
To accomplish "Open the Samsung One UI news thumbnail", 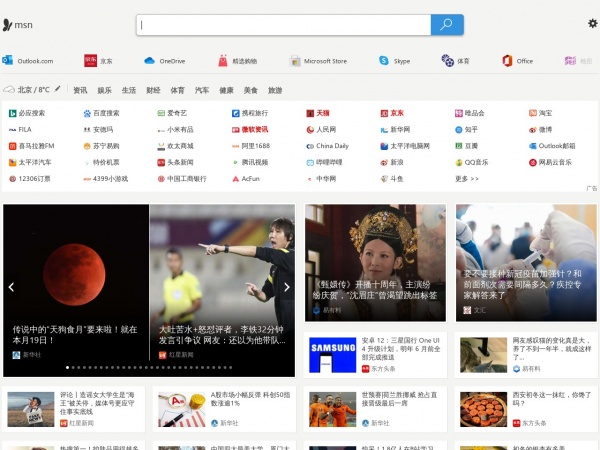I will pyautogui.click(x=333, y=353).
